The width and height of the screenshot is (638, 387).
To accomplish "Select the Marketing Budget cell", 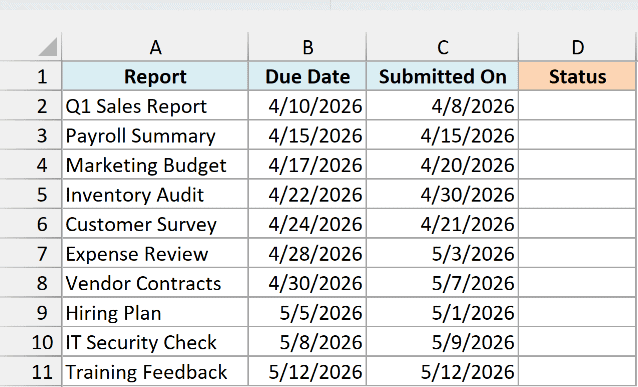I will pyautogui.click(x=155, y=165).
